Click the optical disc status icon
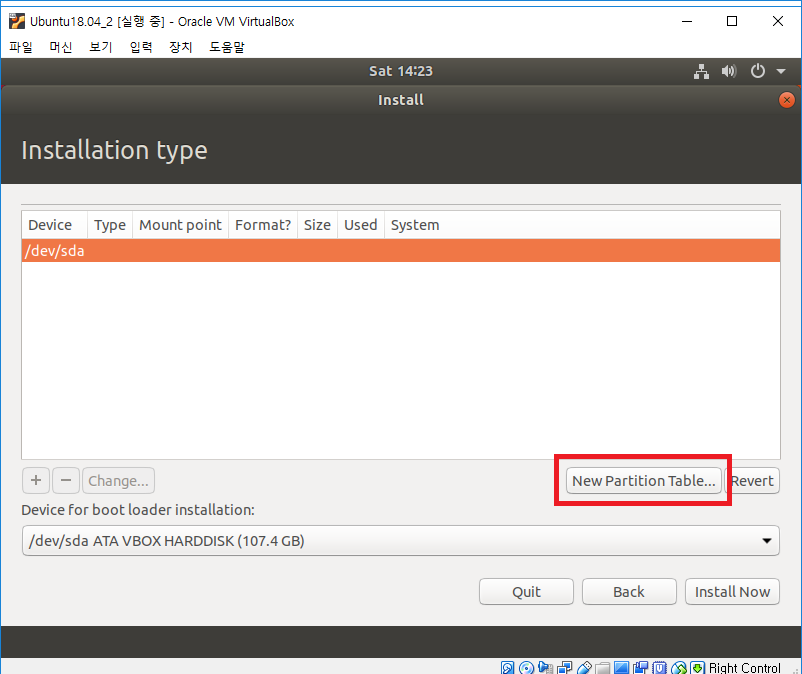The height and width of the screenshot is (674, 802). click(x=526, y=667)
